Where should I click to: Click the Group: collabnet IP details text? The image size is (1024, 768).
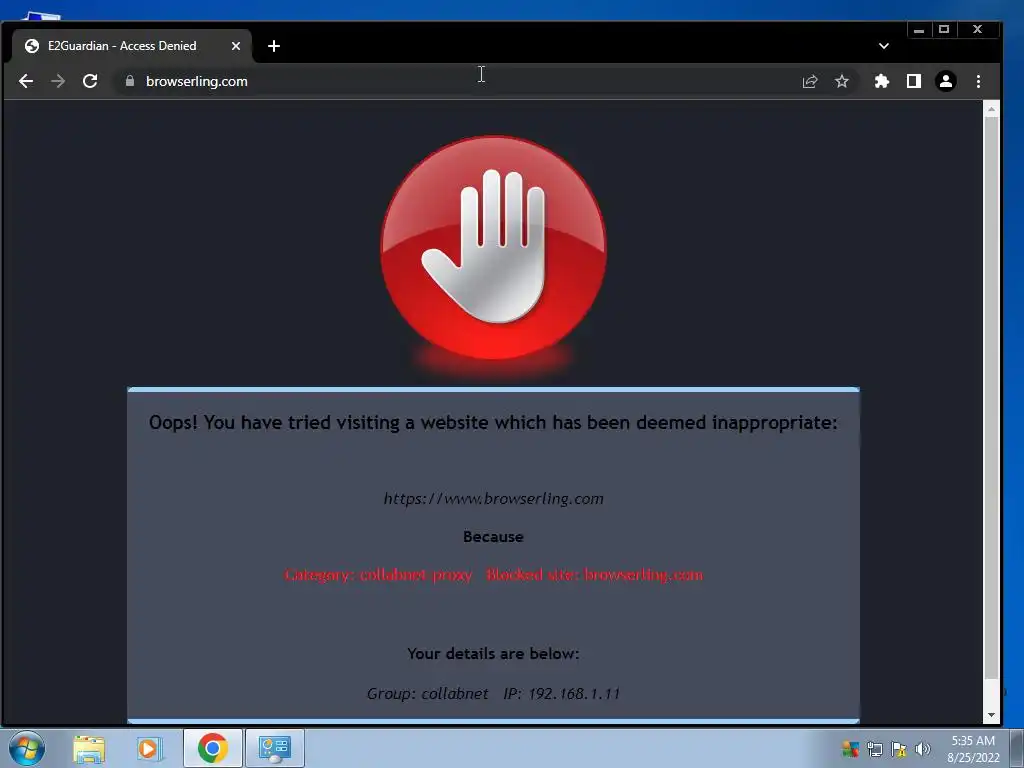coord(494,694)
